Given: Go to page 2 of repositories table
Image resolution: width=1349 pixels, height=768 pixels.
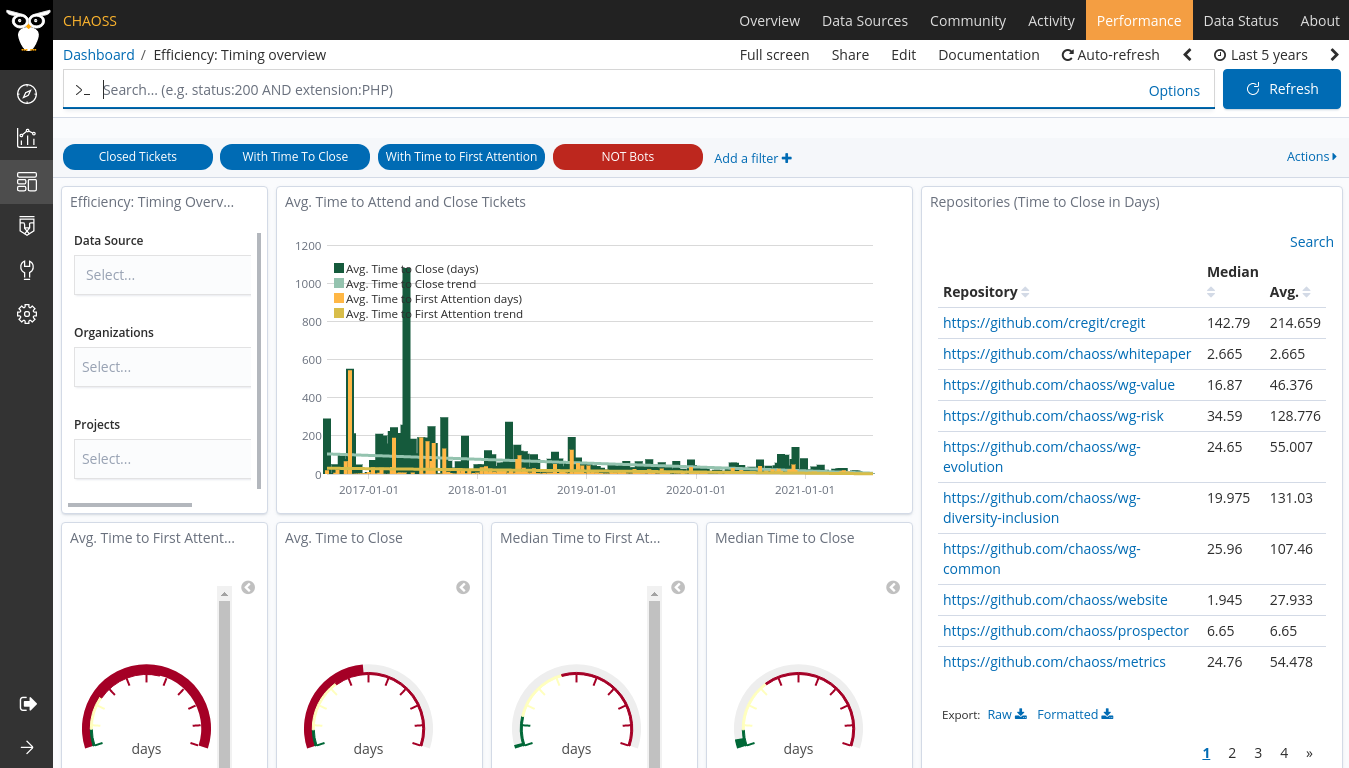Looking at the screenshot, I should click(x=1232, y=753).
